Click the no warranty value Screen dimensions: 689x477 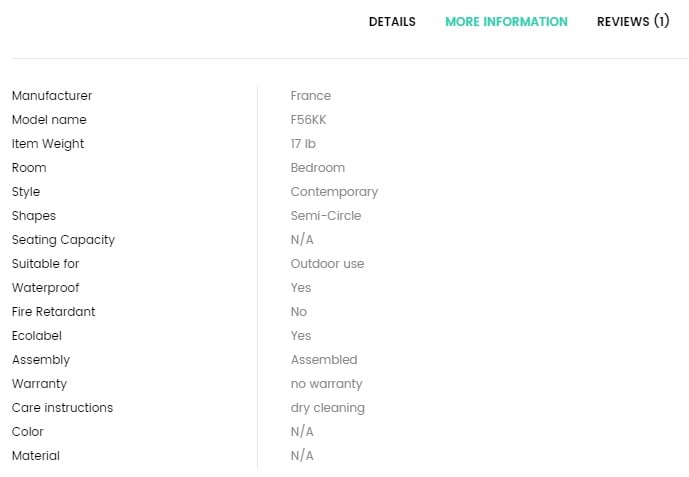(326, 384)
